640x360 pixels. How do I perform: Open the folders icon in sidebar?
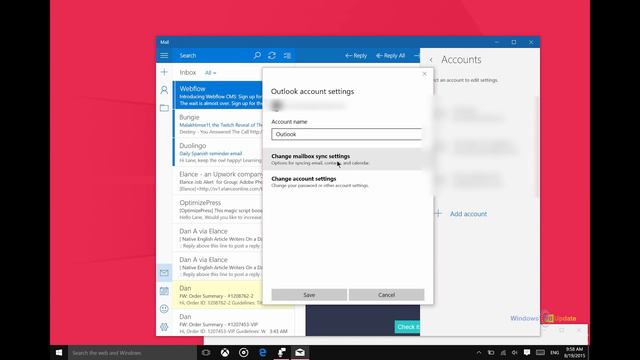click(164, 108)
